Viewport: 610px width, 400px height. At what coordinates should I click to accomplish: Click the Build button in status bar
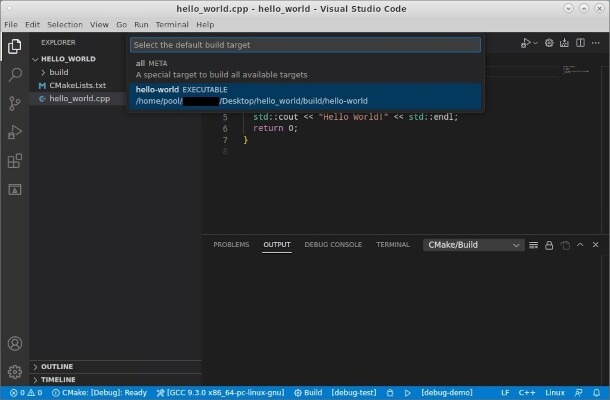(308, 393)
